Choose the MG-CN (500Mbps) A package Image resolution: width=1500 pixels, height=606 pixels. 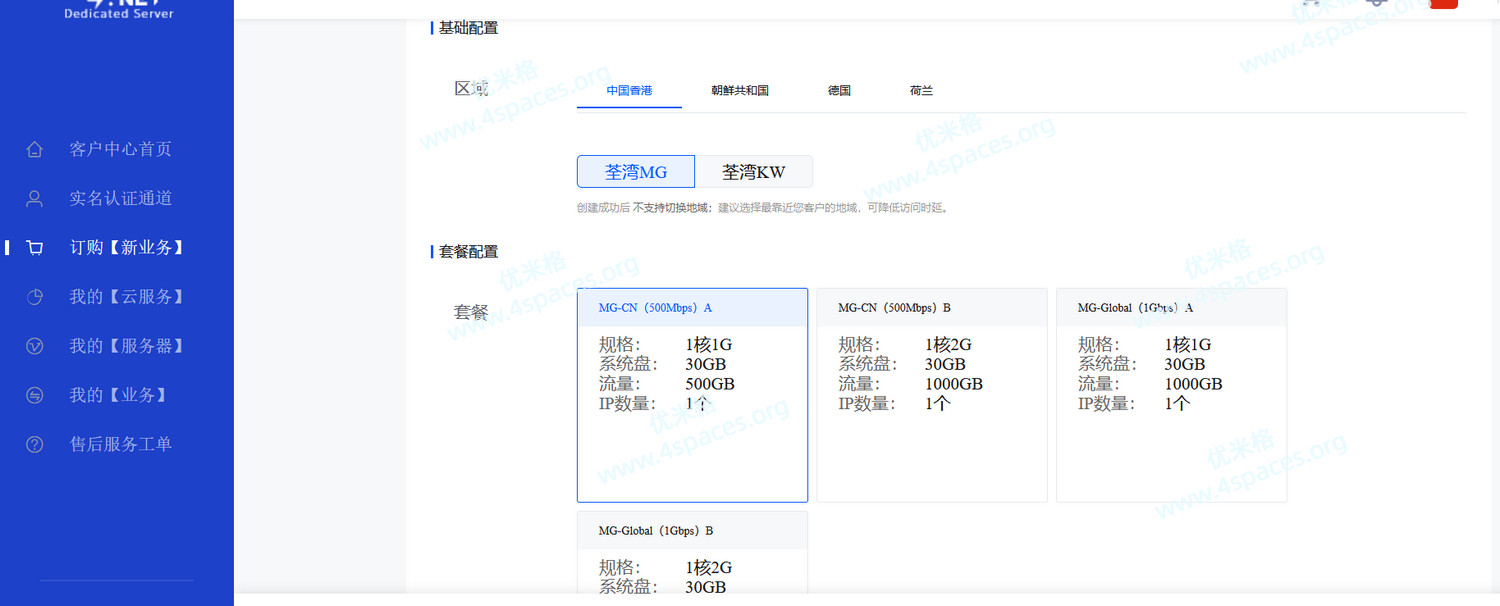692,395
